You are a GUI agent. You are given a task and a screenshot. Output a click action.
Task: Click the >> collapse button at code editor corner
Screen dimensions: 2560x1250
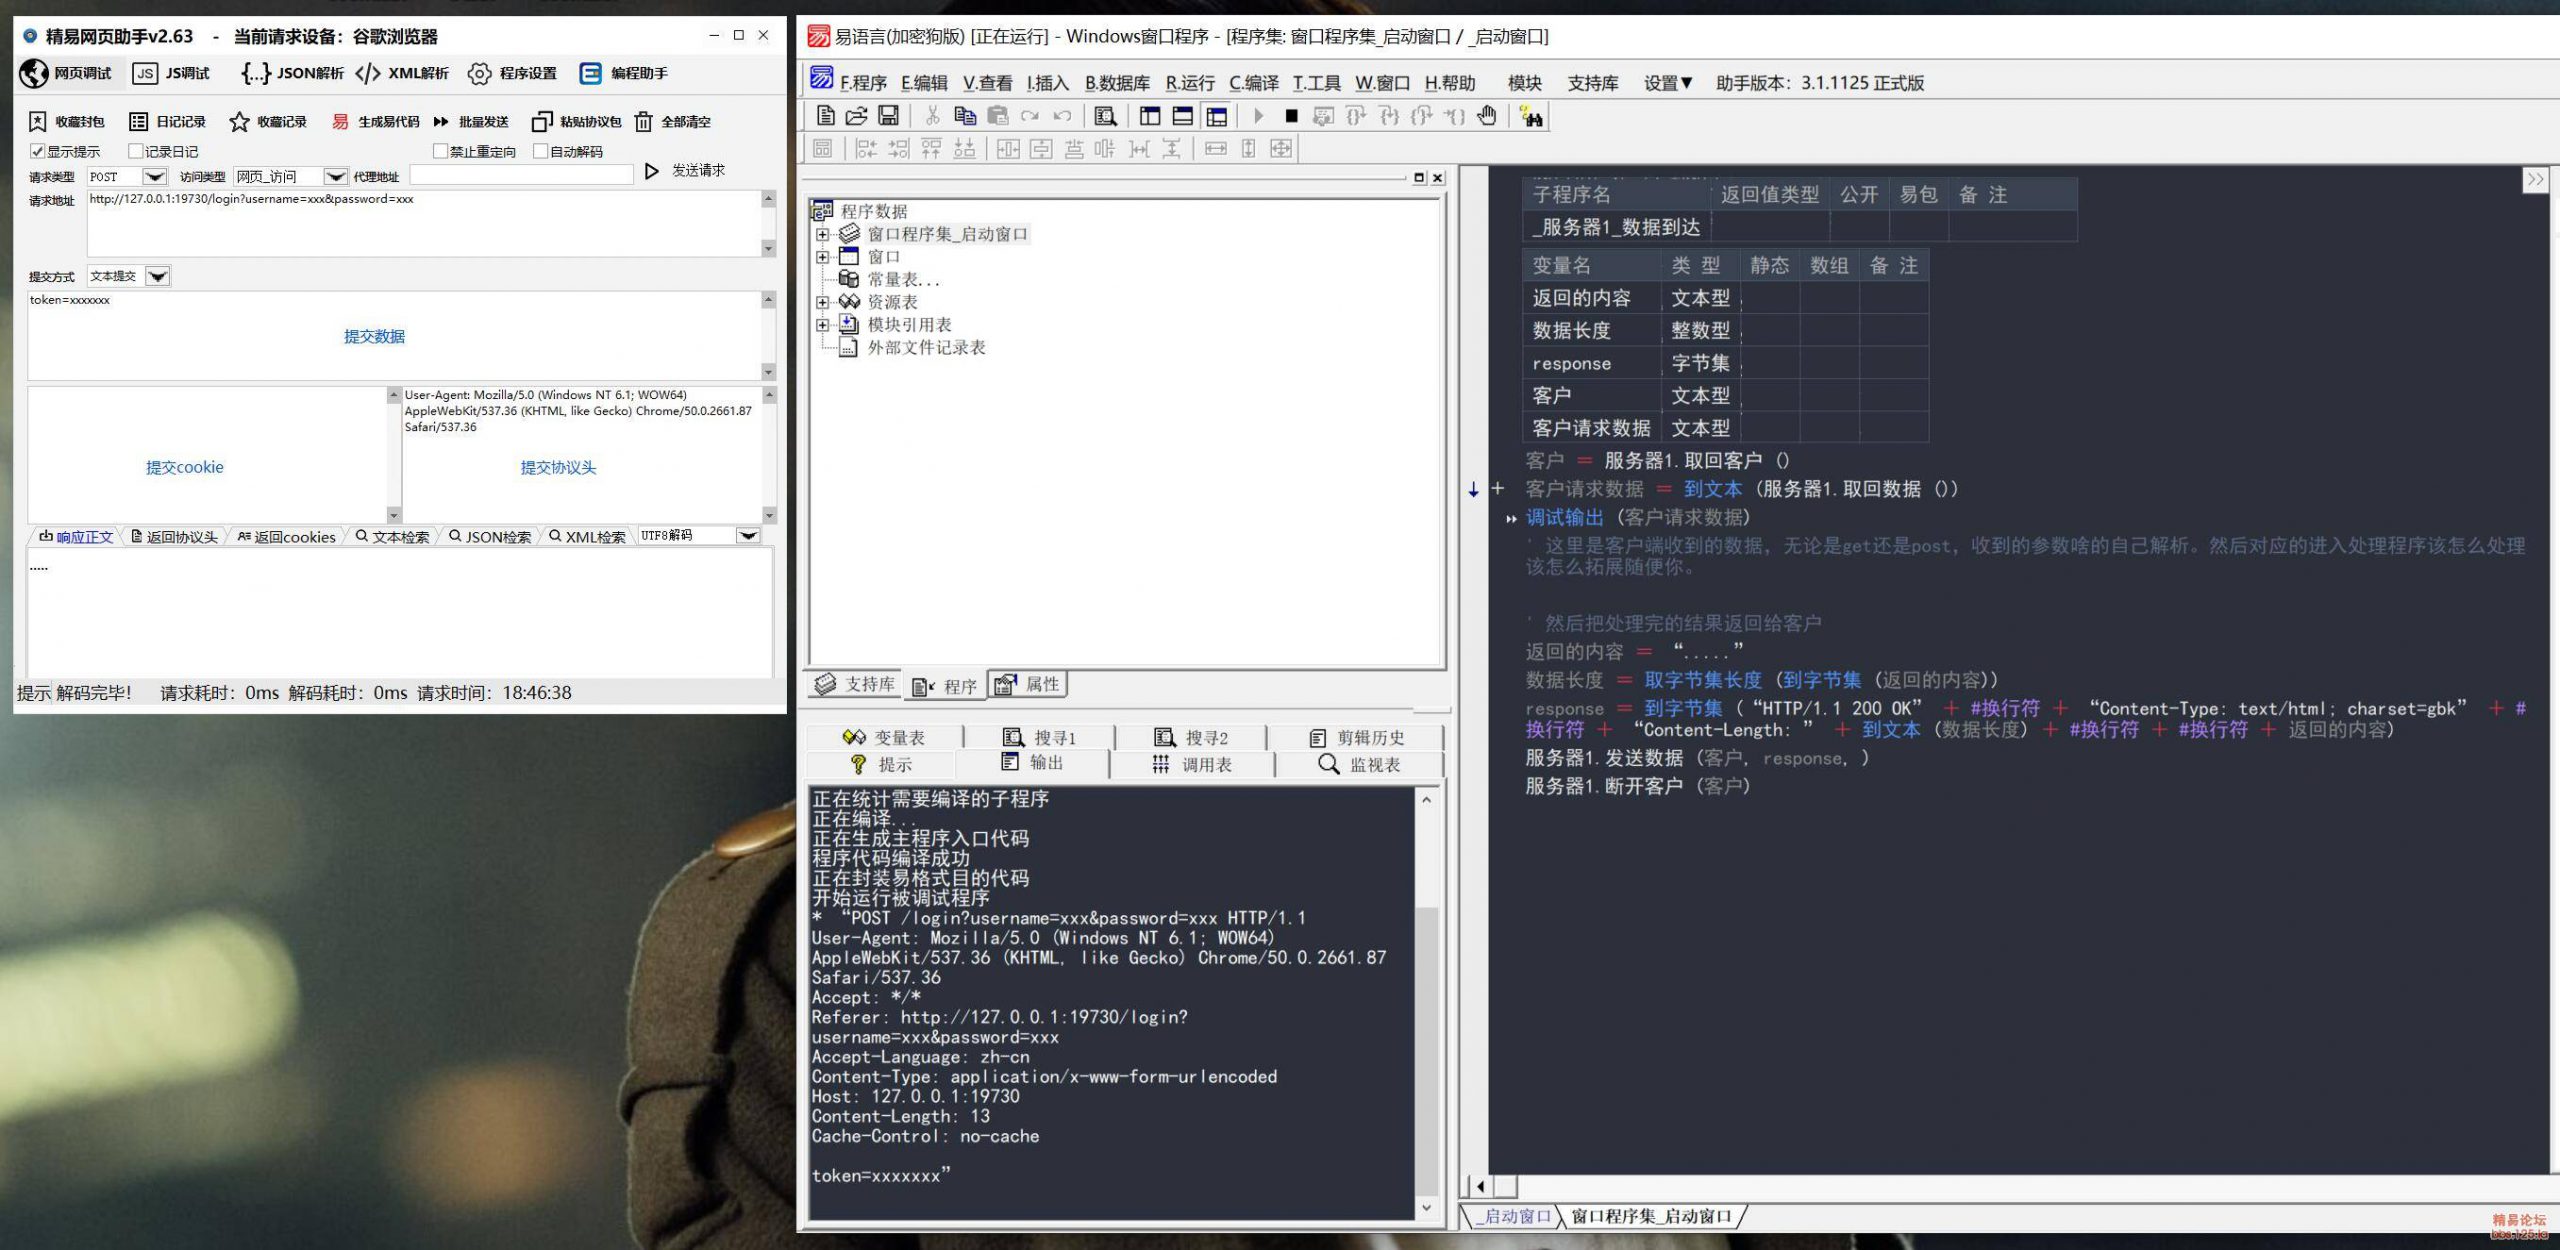pos(2535,180)
